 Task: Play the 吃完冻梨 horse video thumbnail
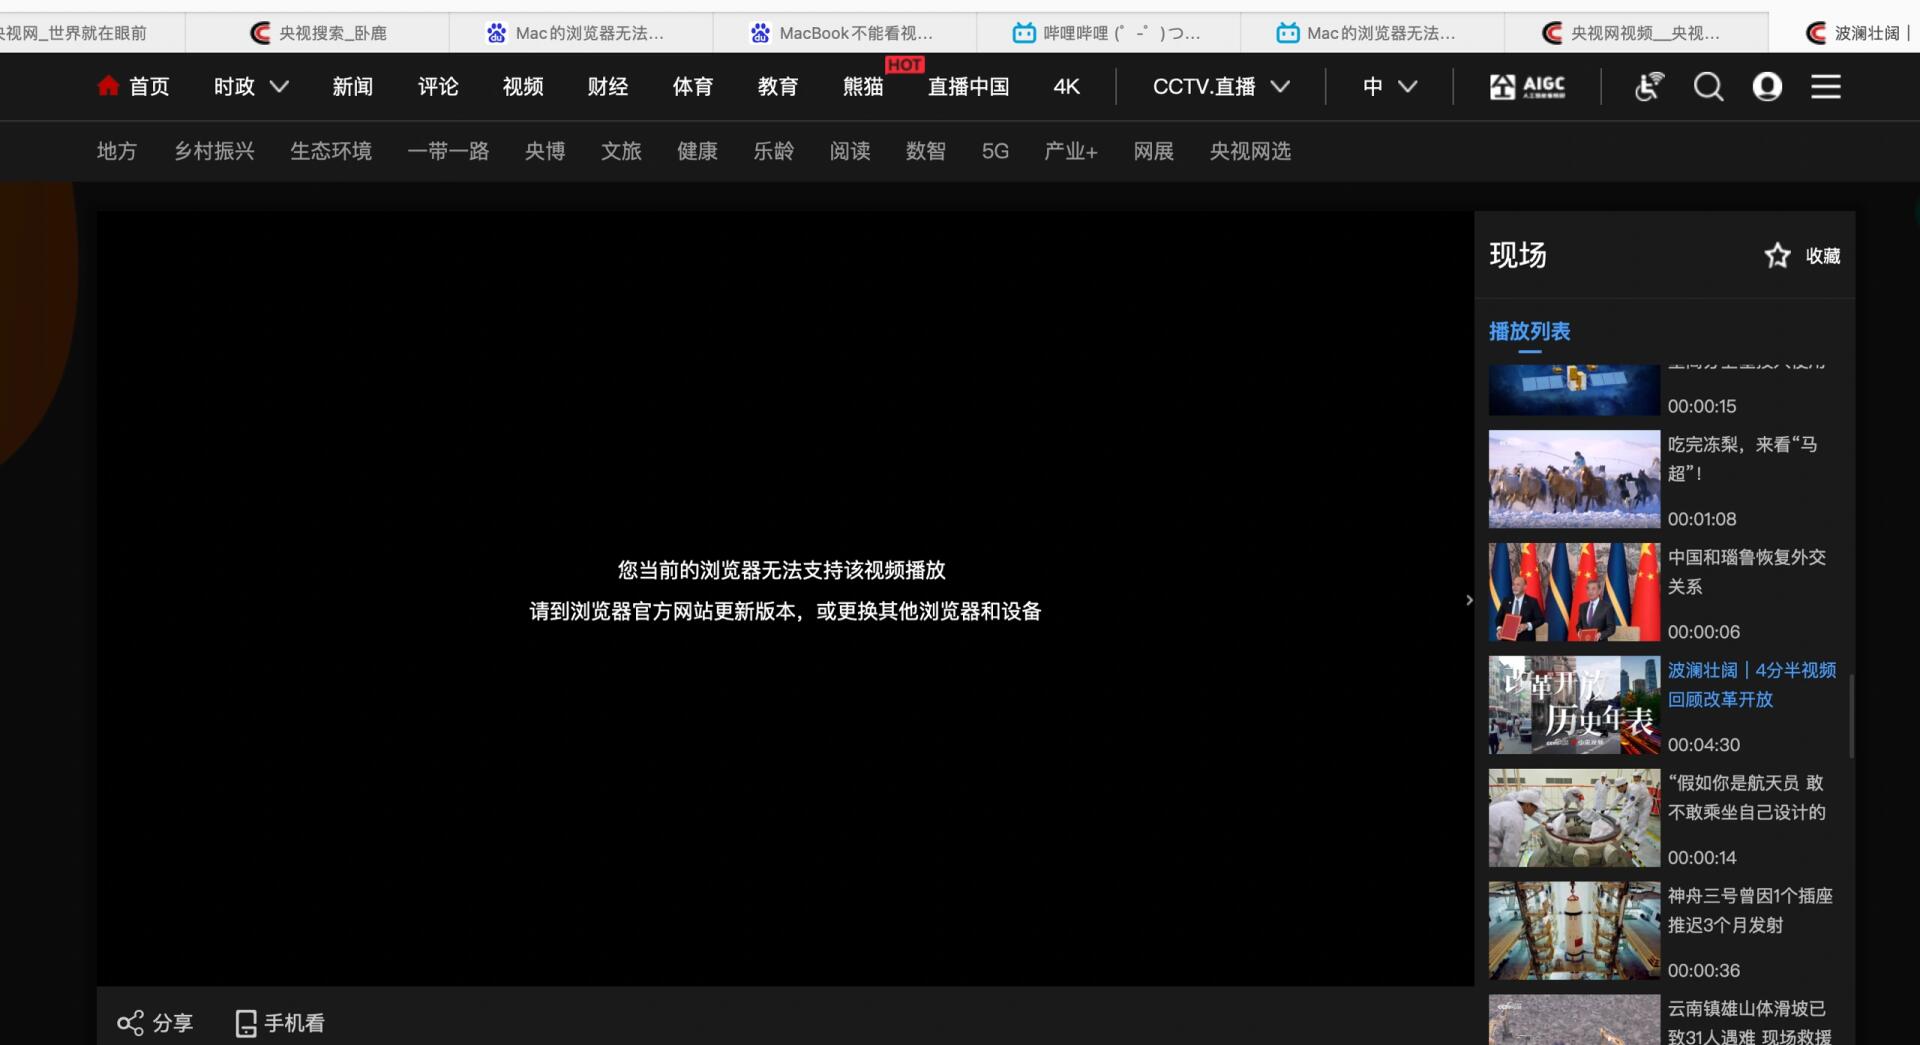1573,479
